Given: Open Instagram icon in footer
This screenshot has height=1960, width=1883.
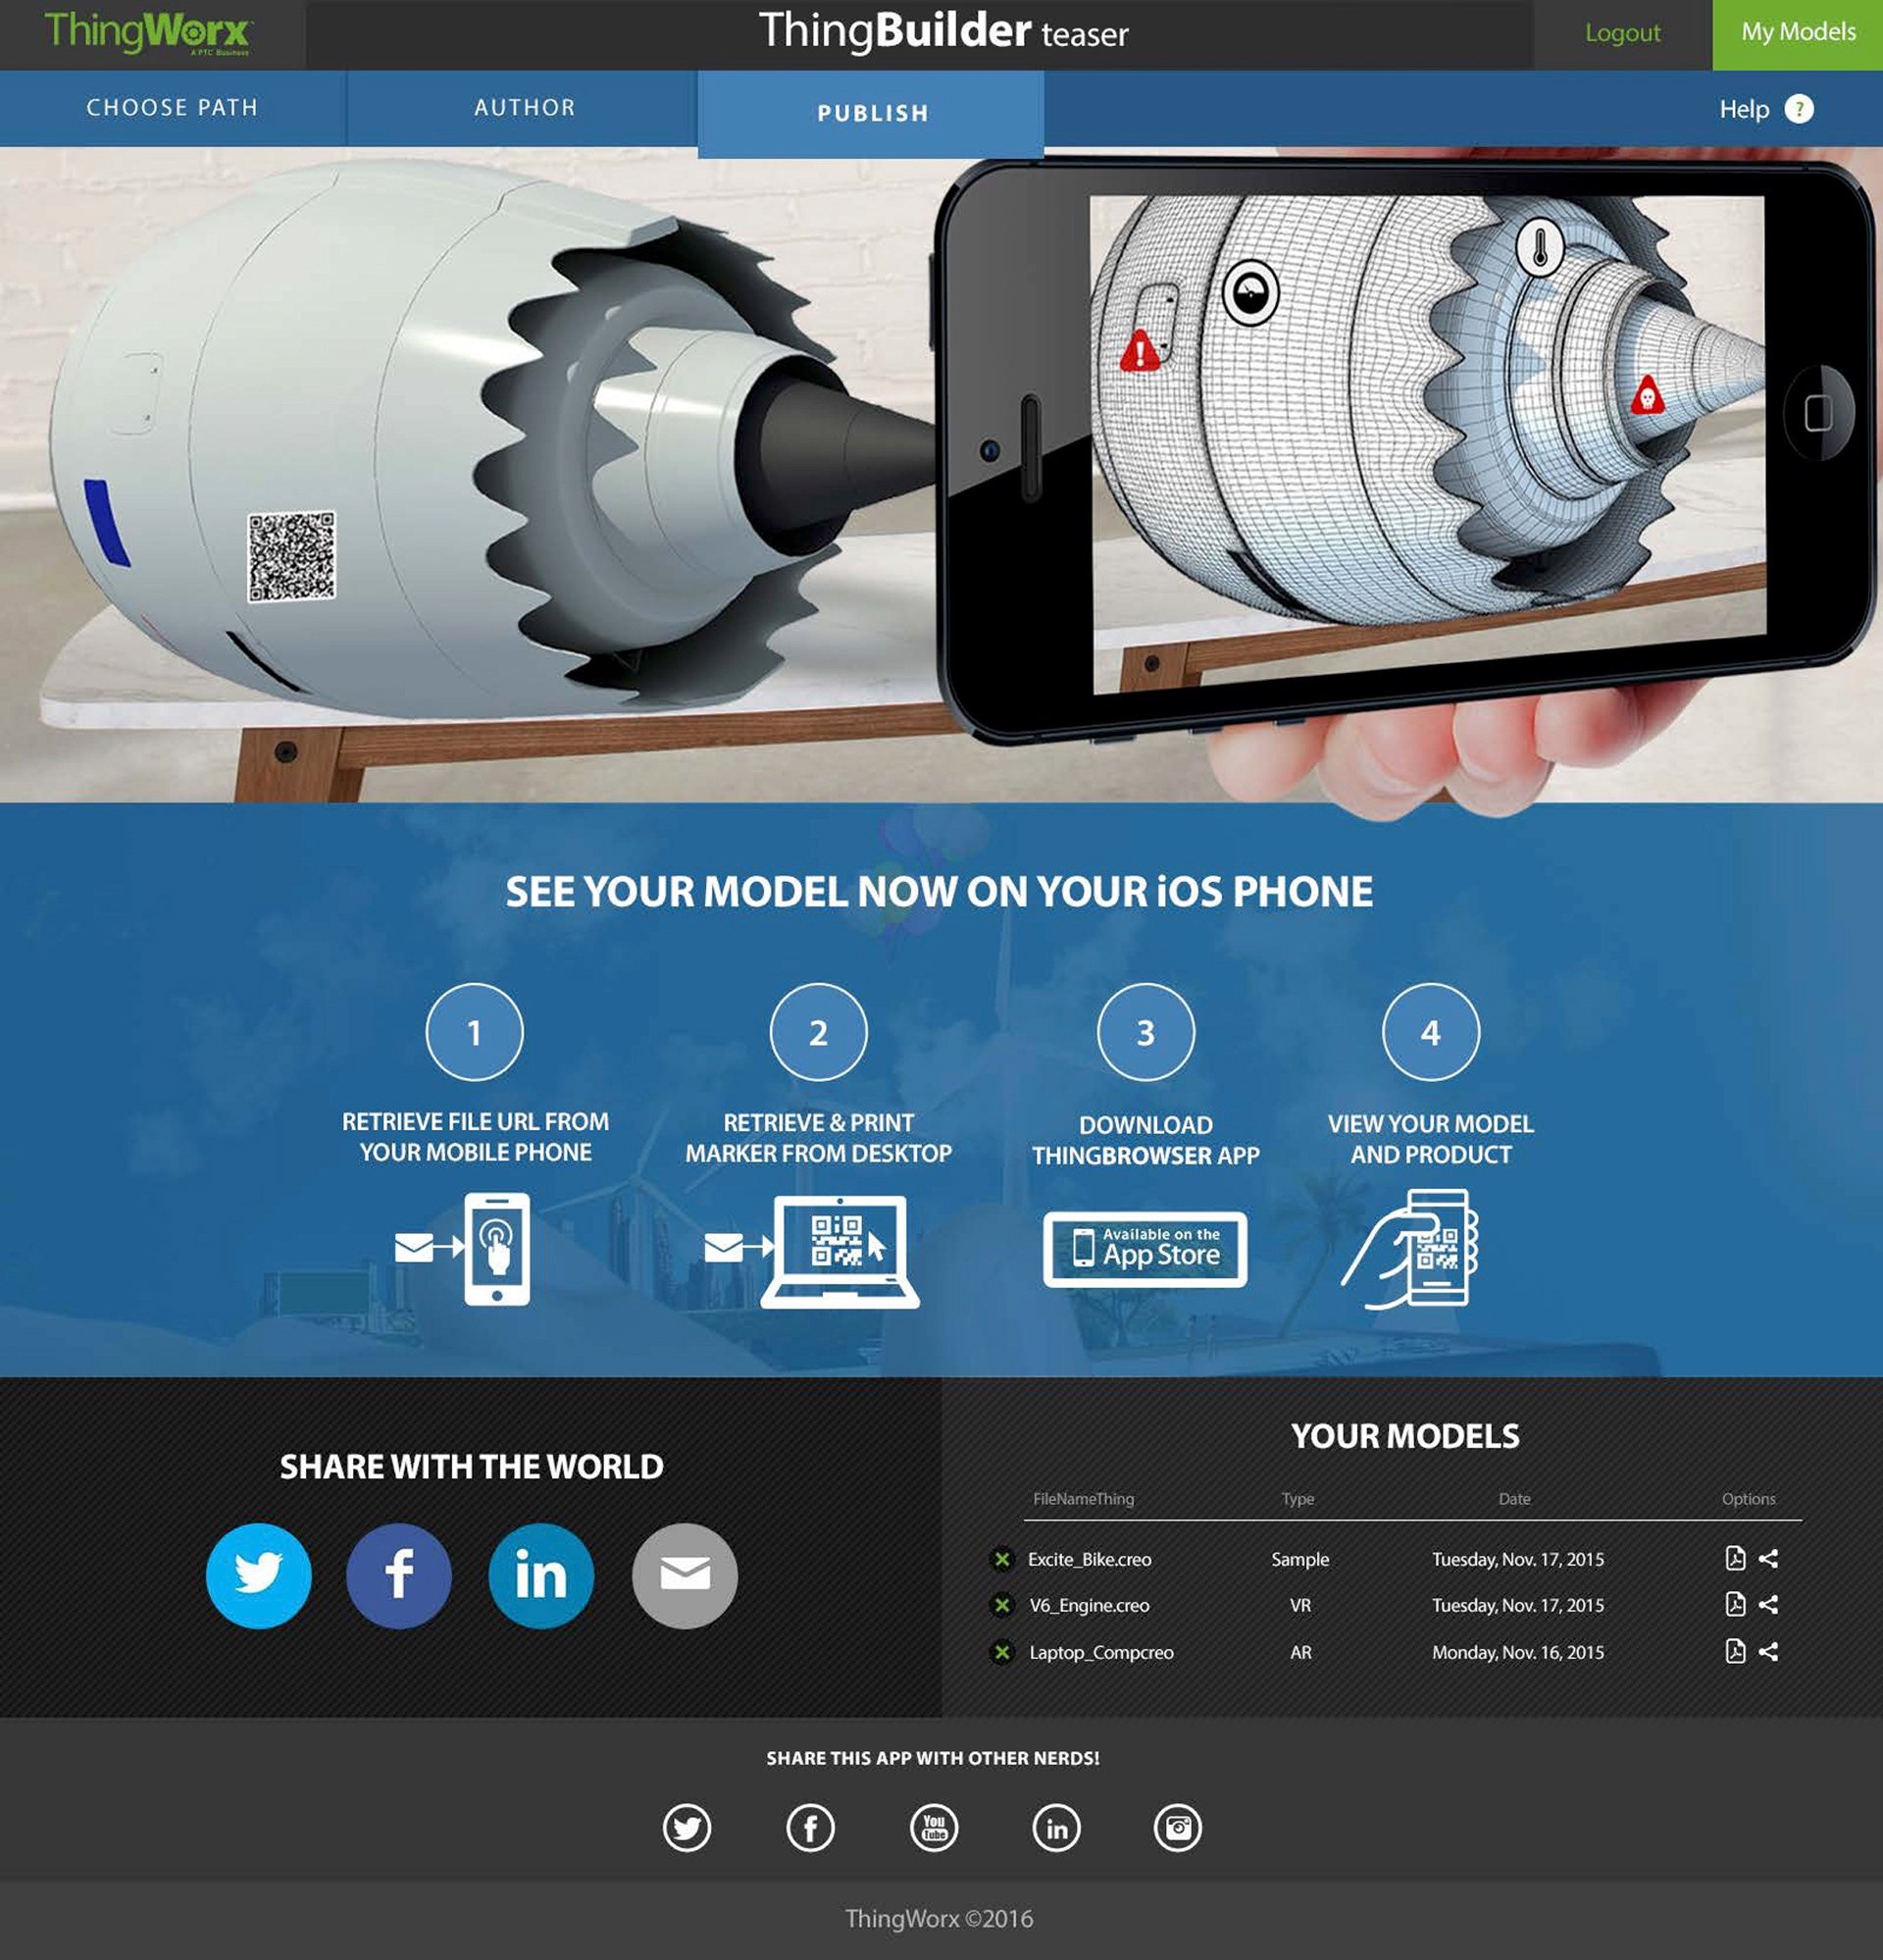Looking at the screenshot, I should point(1178,1827).
